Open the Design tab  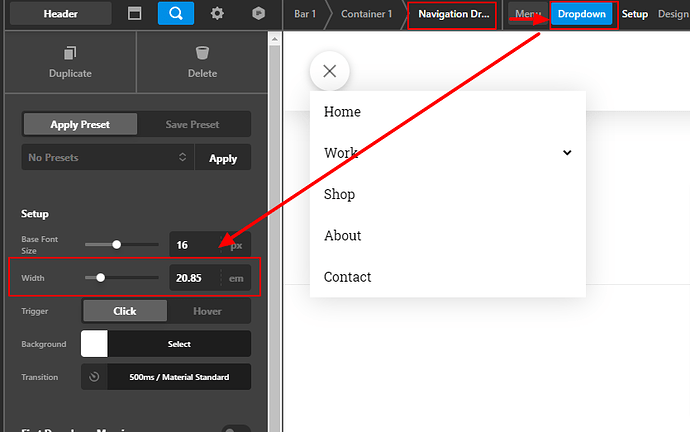[x=673, y=14]
